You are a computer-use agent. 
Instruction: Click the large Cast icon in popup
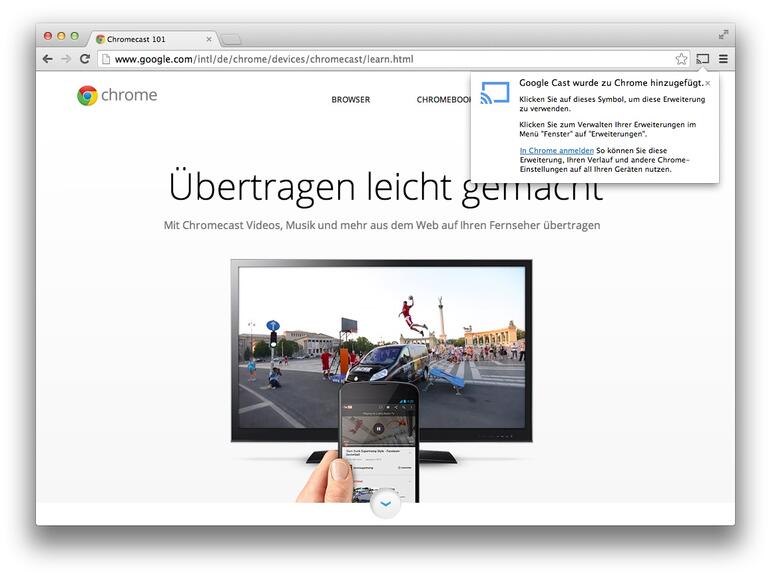coord(495,92)
